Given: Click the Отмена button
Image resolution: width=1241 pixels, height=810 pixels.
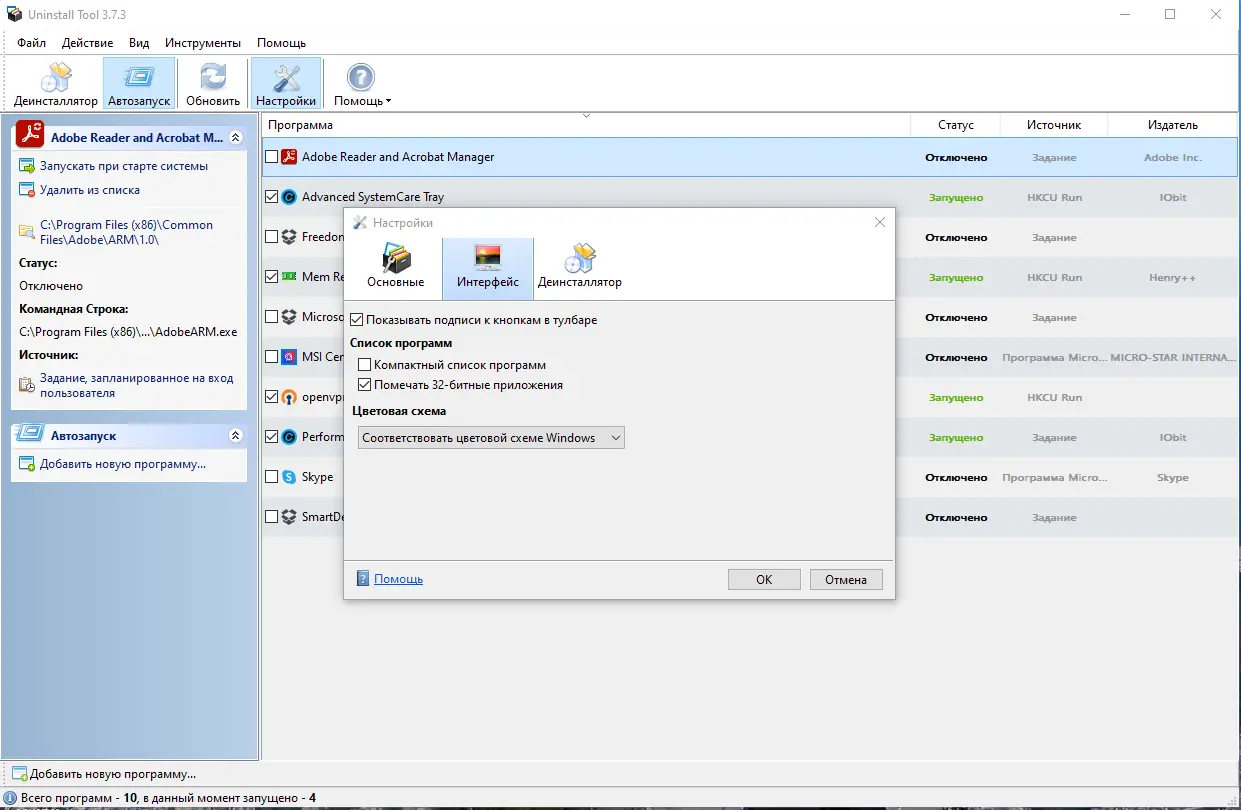Looking at the screenshot, I should (x=846, y=579).
